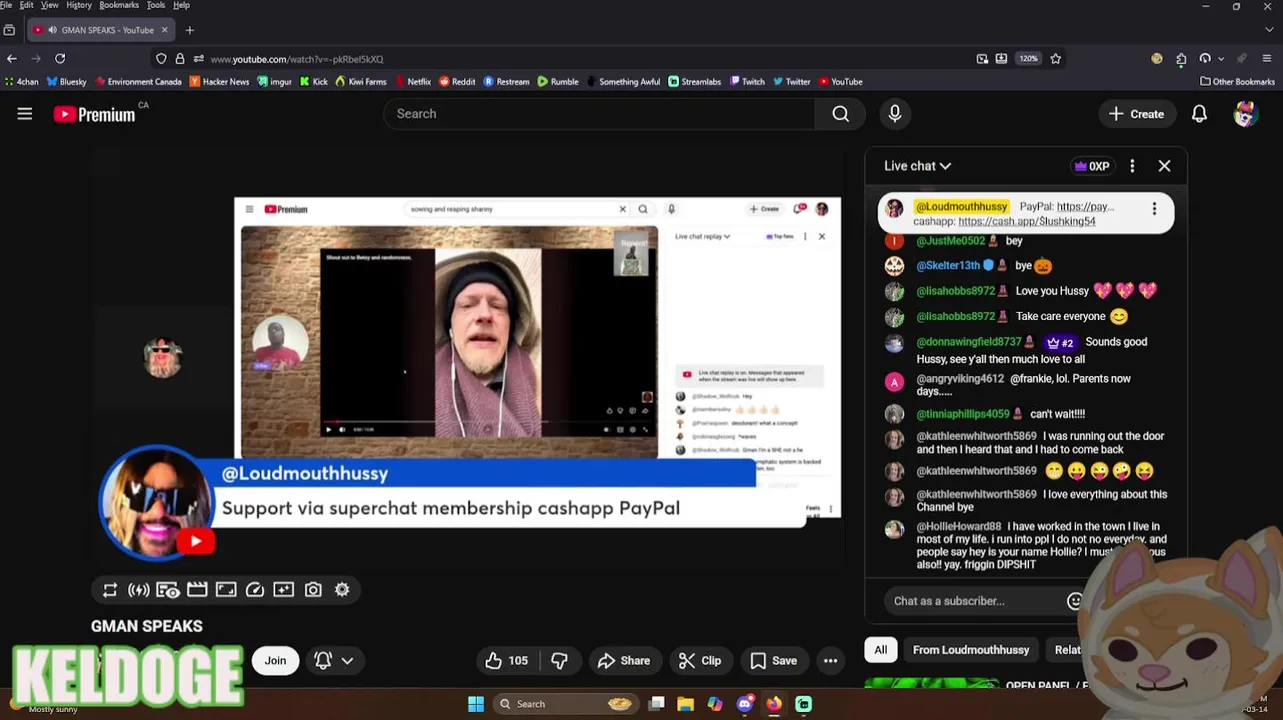This screenshot has height=720, width=1283.
Task: Click the volume boost enhancer icon
Action: 139,590
